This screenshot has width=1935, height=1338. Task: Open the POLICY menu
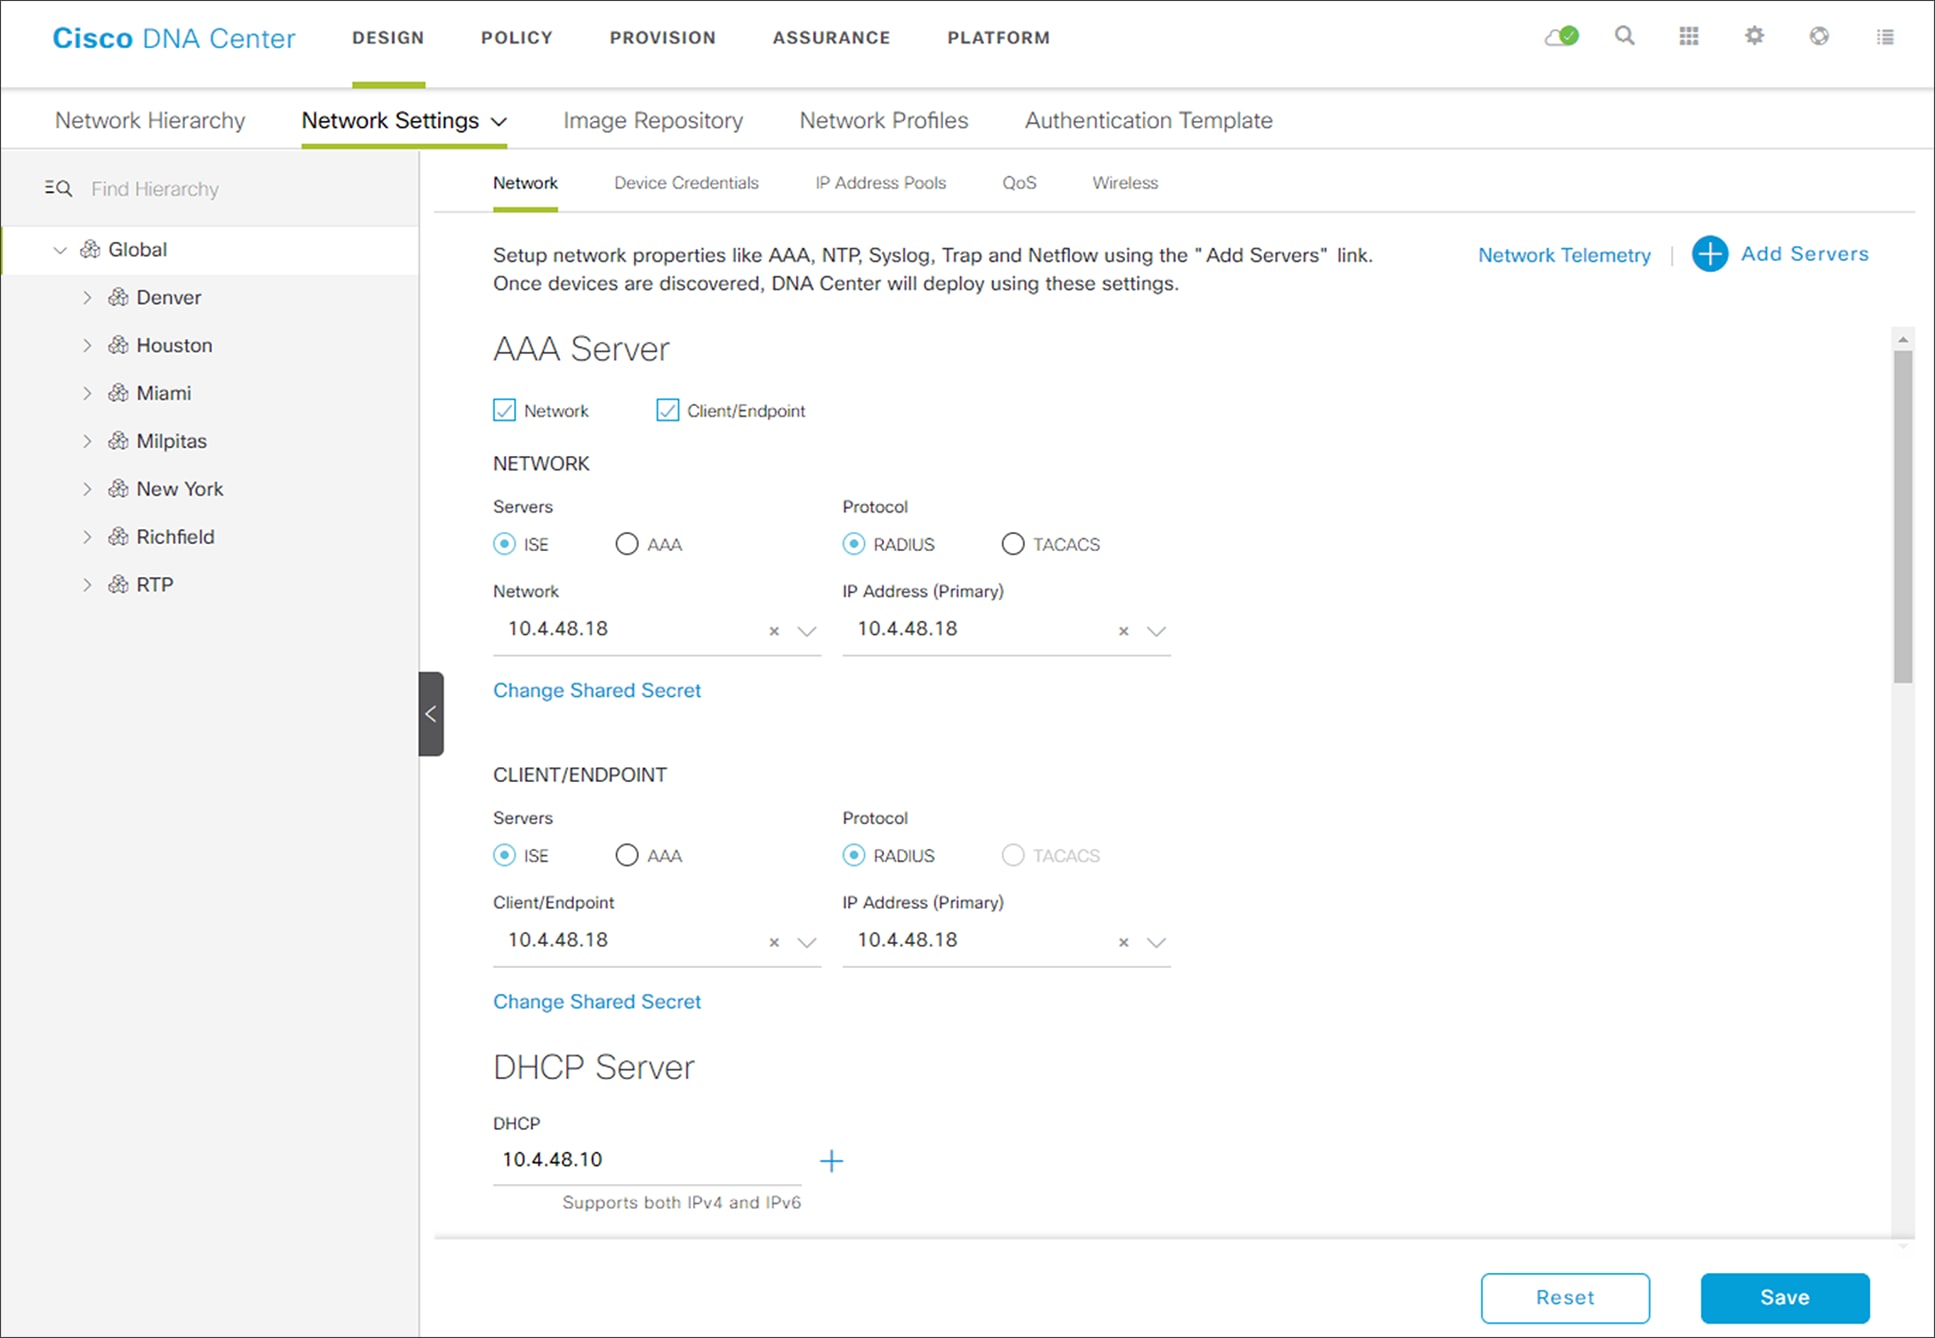(x=517, y=38)
